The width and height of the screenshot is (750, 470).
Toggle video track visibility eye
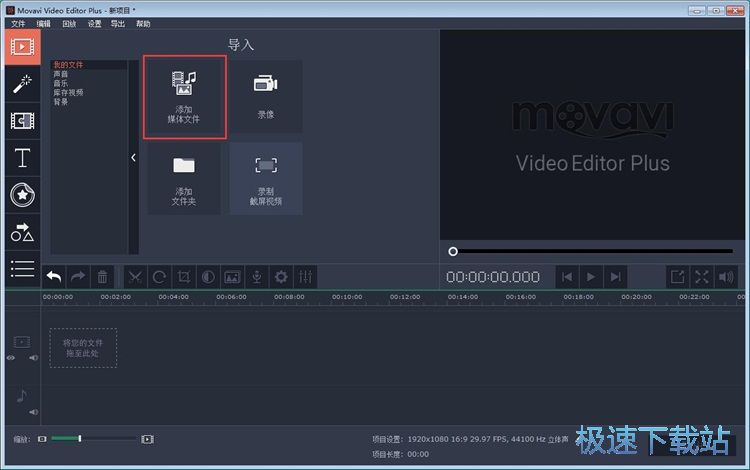pos(11,358)
